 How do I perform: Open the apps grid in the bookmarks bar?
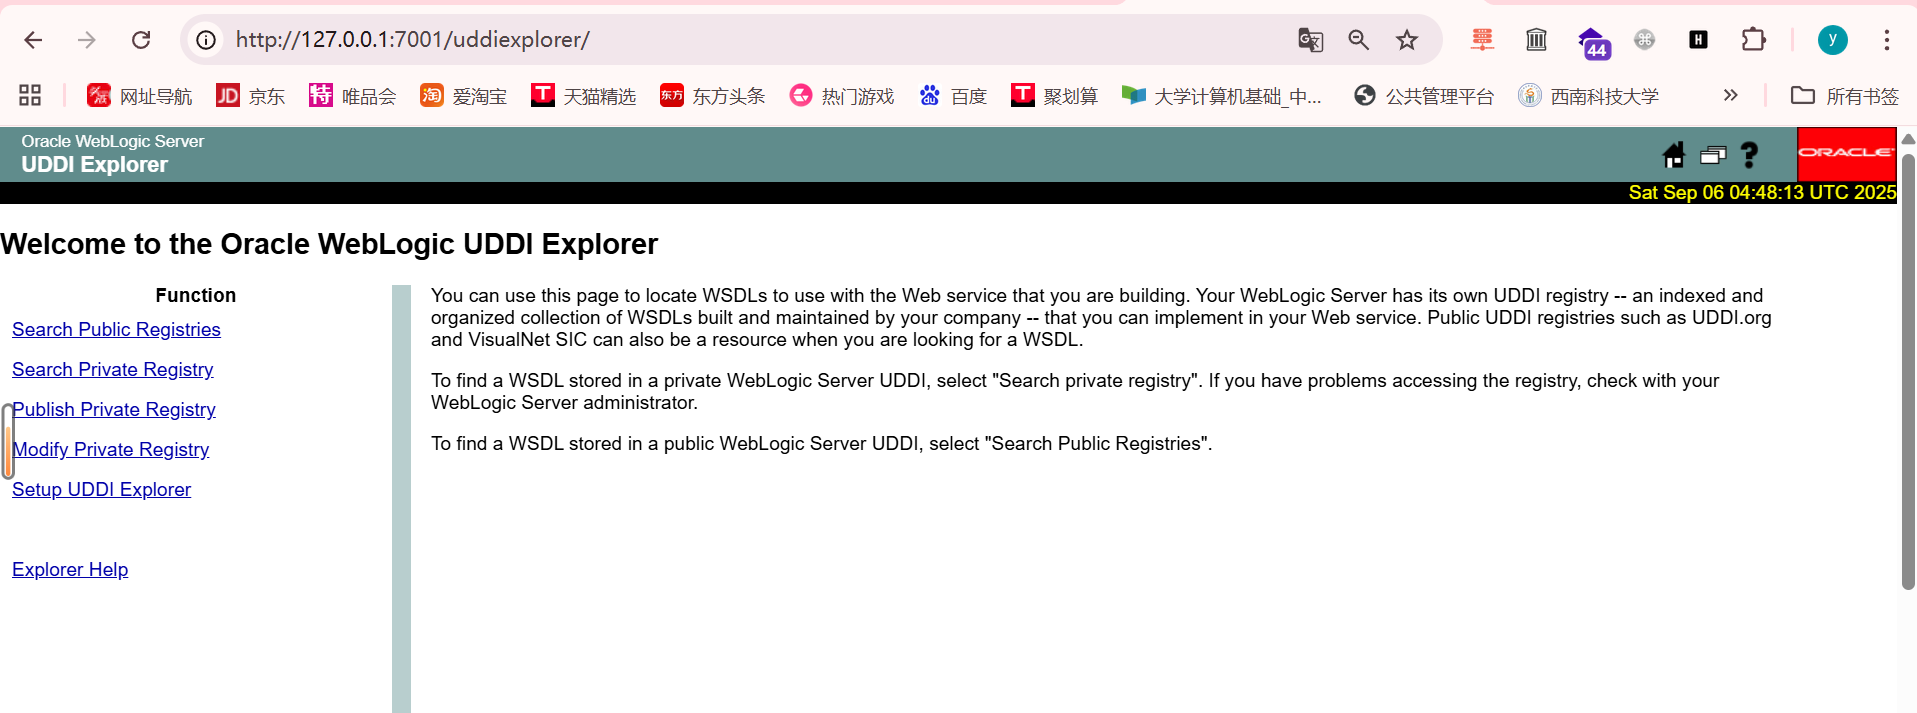tap(30, 95)
